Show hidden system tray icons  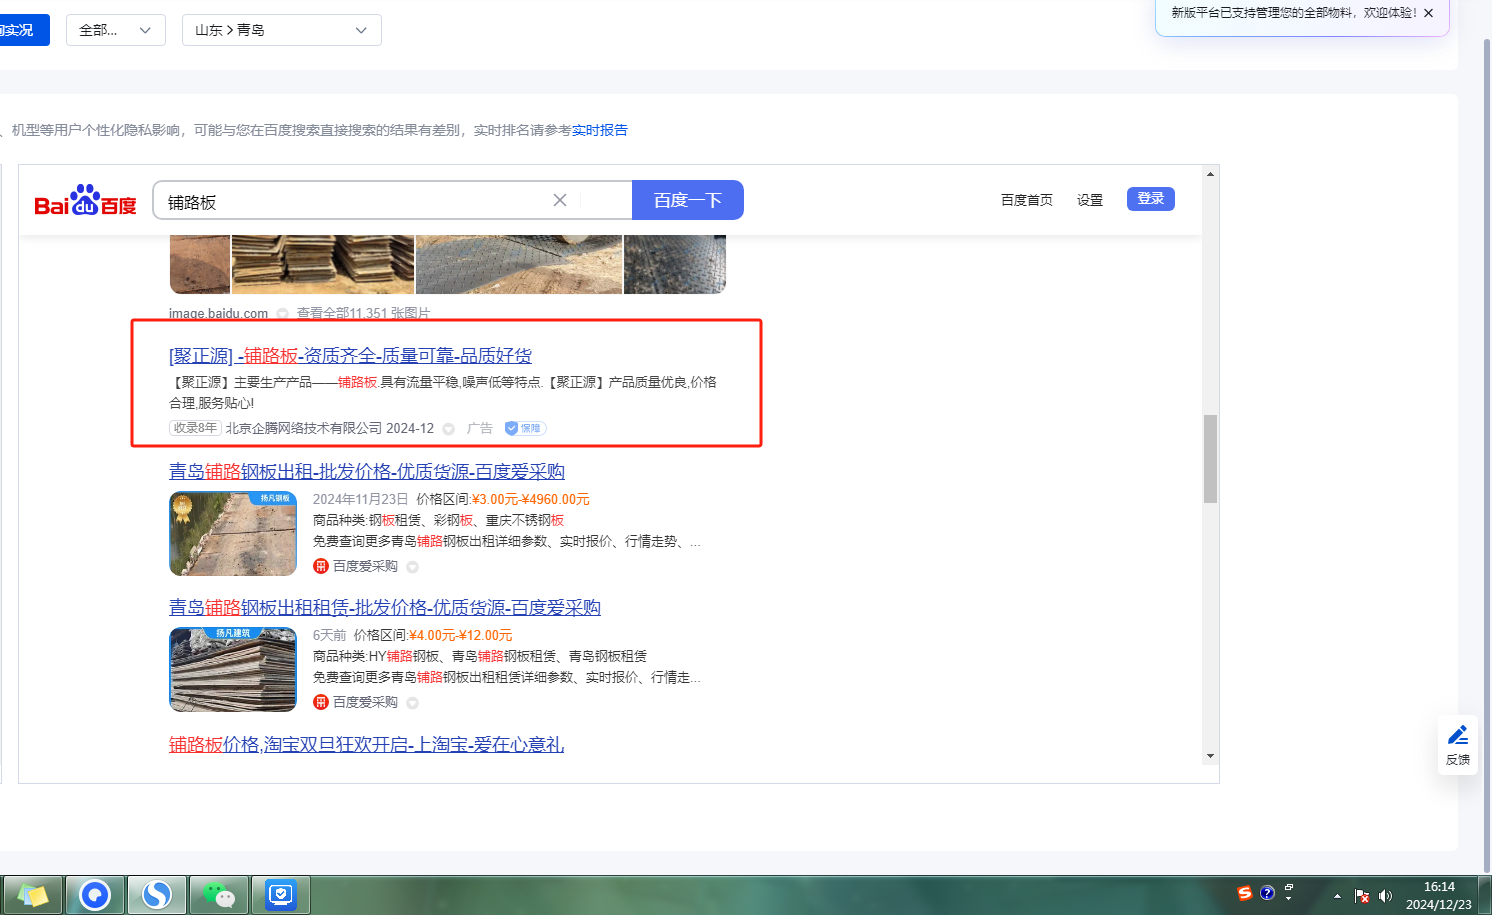1337,896
